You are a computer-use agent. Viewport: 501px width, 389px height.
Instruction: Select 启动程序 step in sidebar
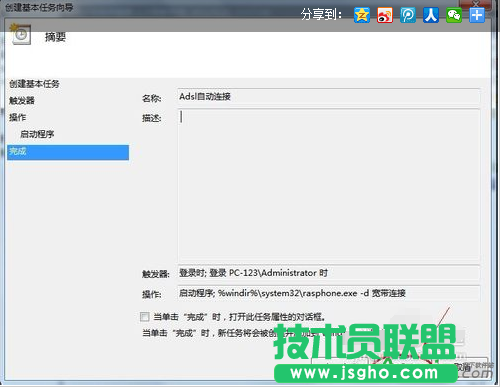37,134
